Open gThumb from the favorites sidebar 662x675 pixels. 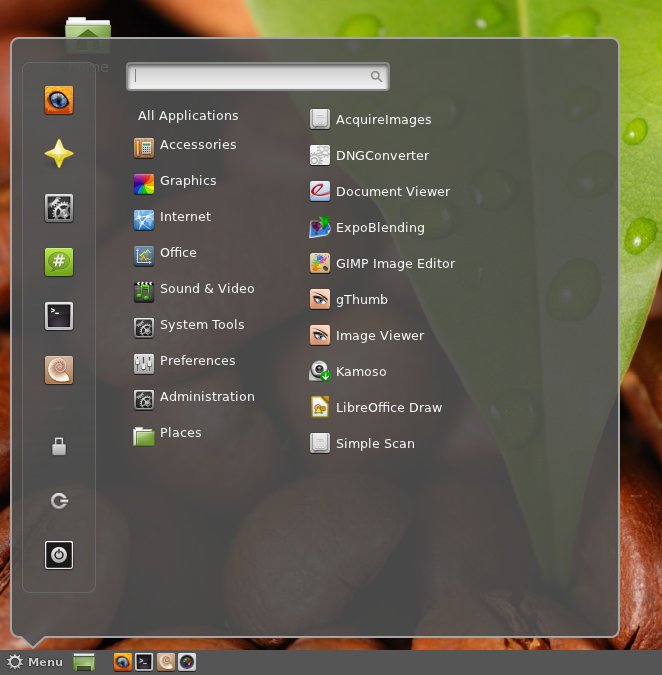[x=59, y=100]
